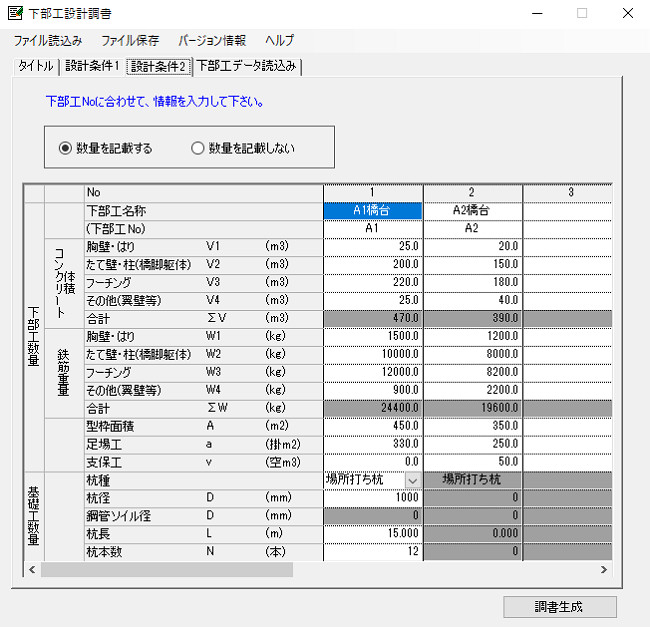Click W3 value 12000.0 cell
The image size is (650, 627).
[x=373, y=372]
